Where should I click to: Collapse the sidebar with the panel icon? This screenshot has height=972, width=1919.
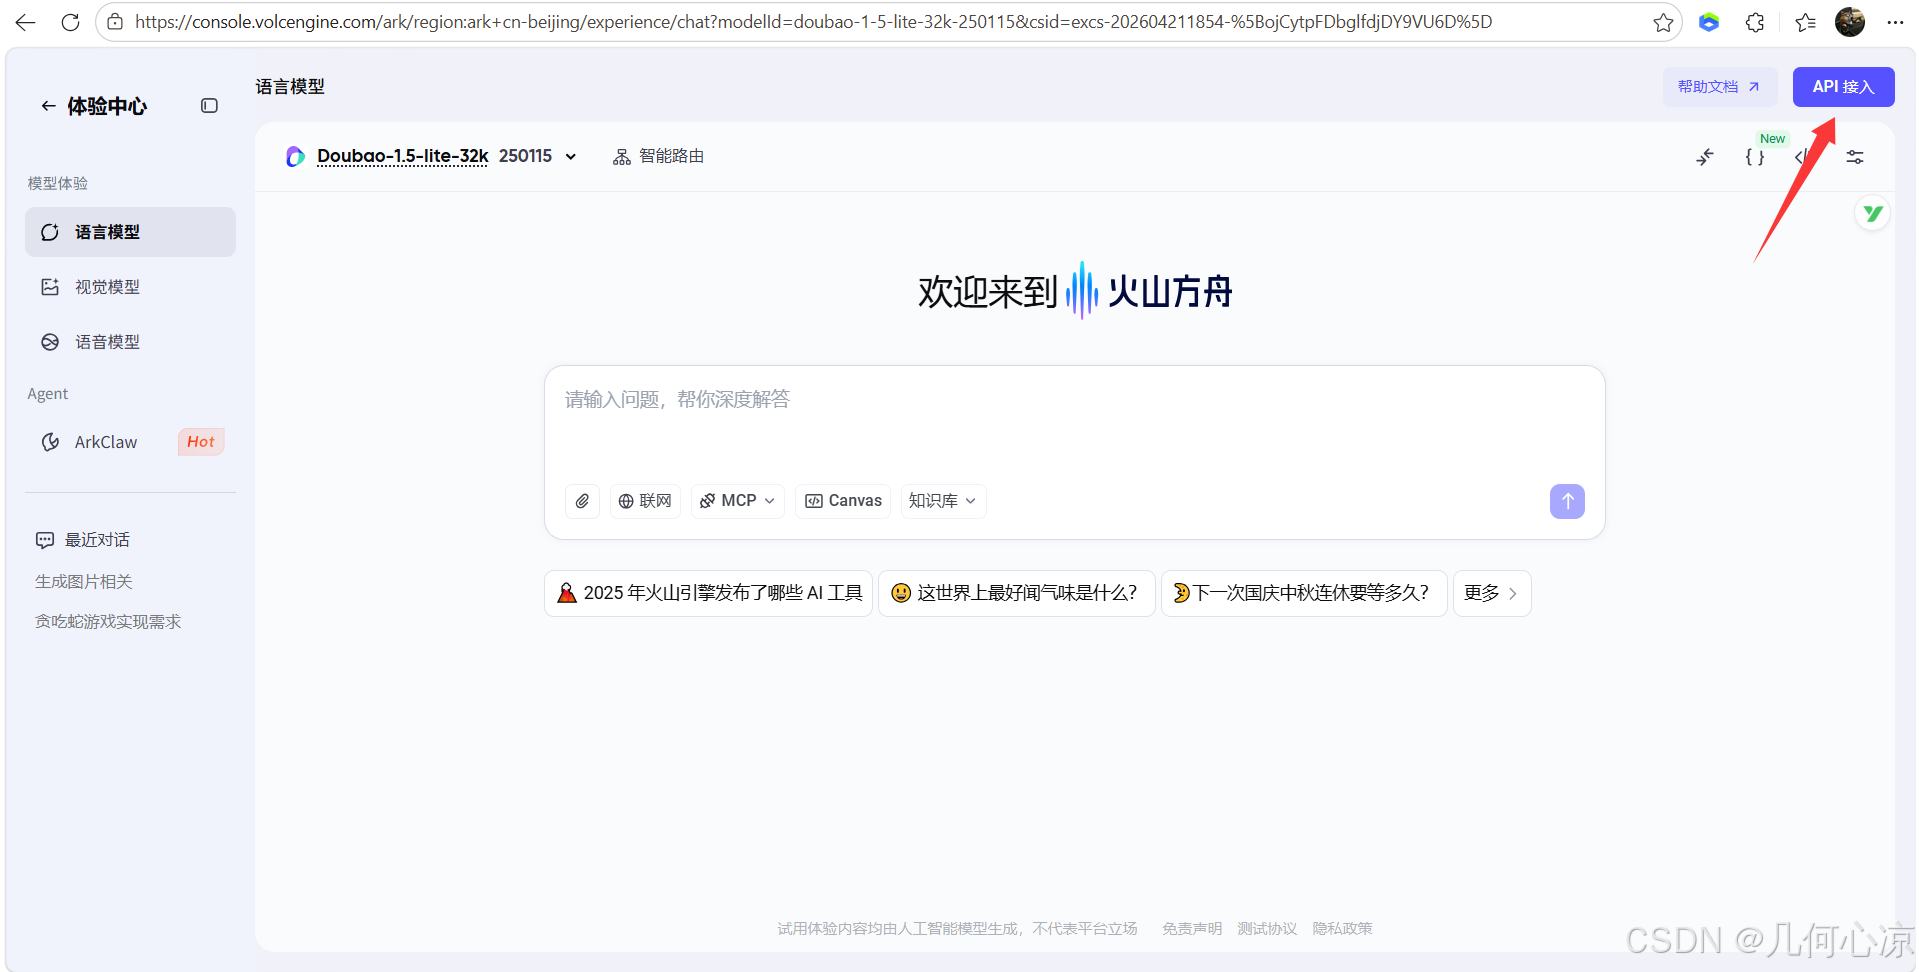(x=209, y=106)
